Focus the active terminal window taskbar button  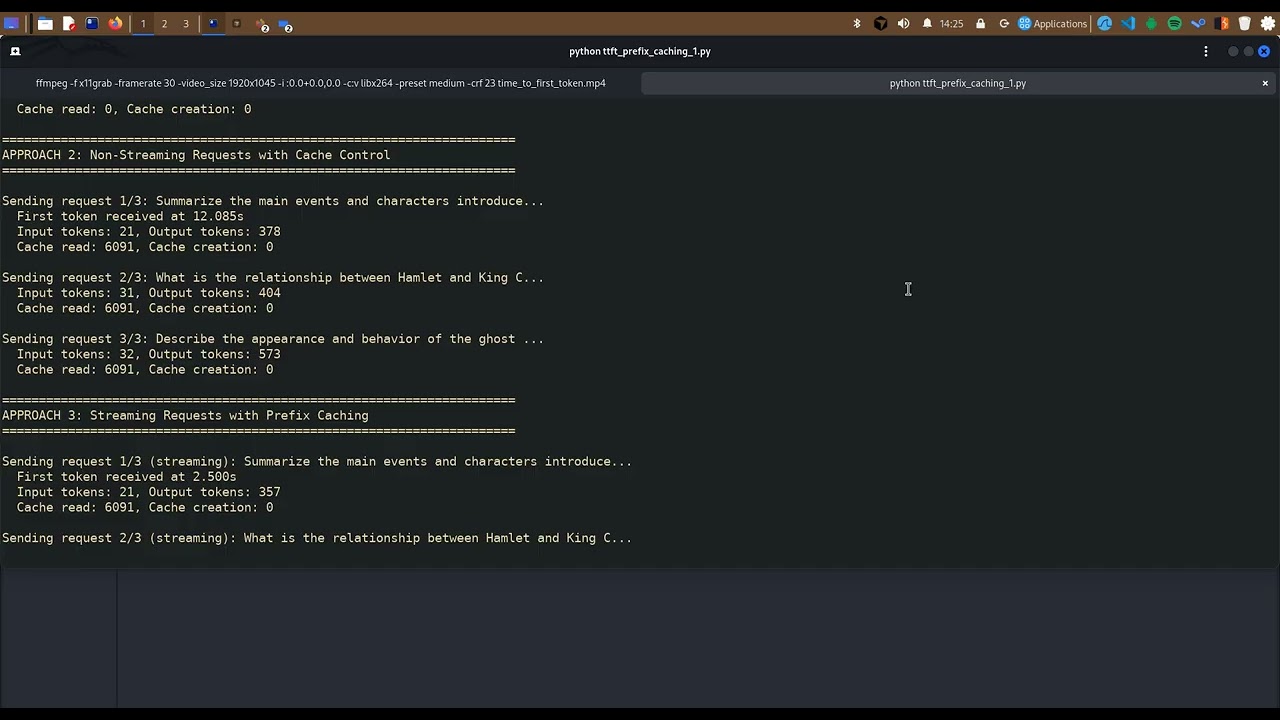coord(212,23)
